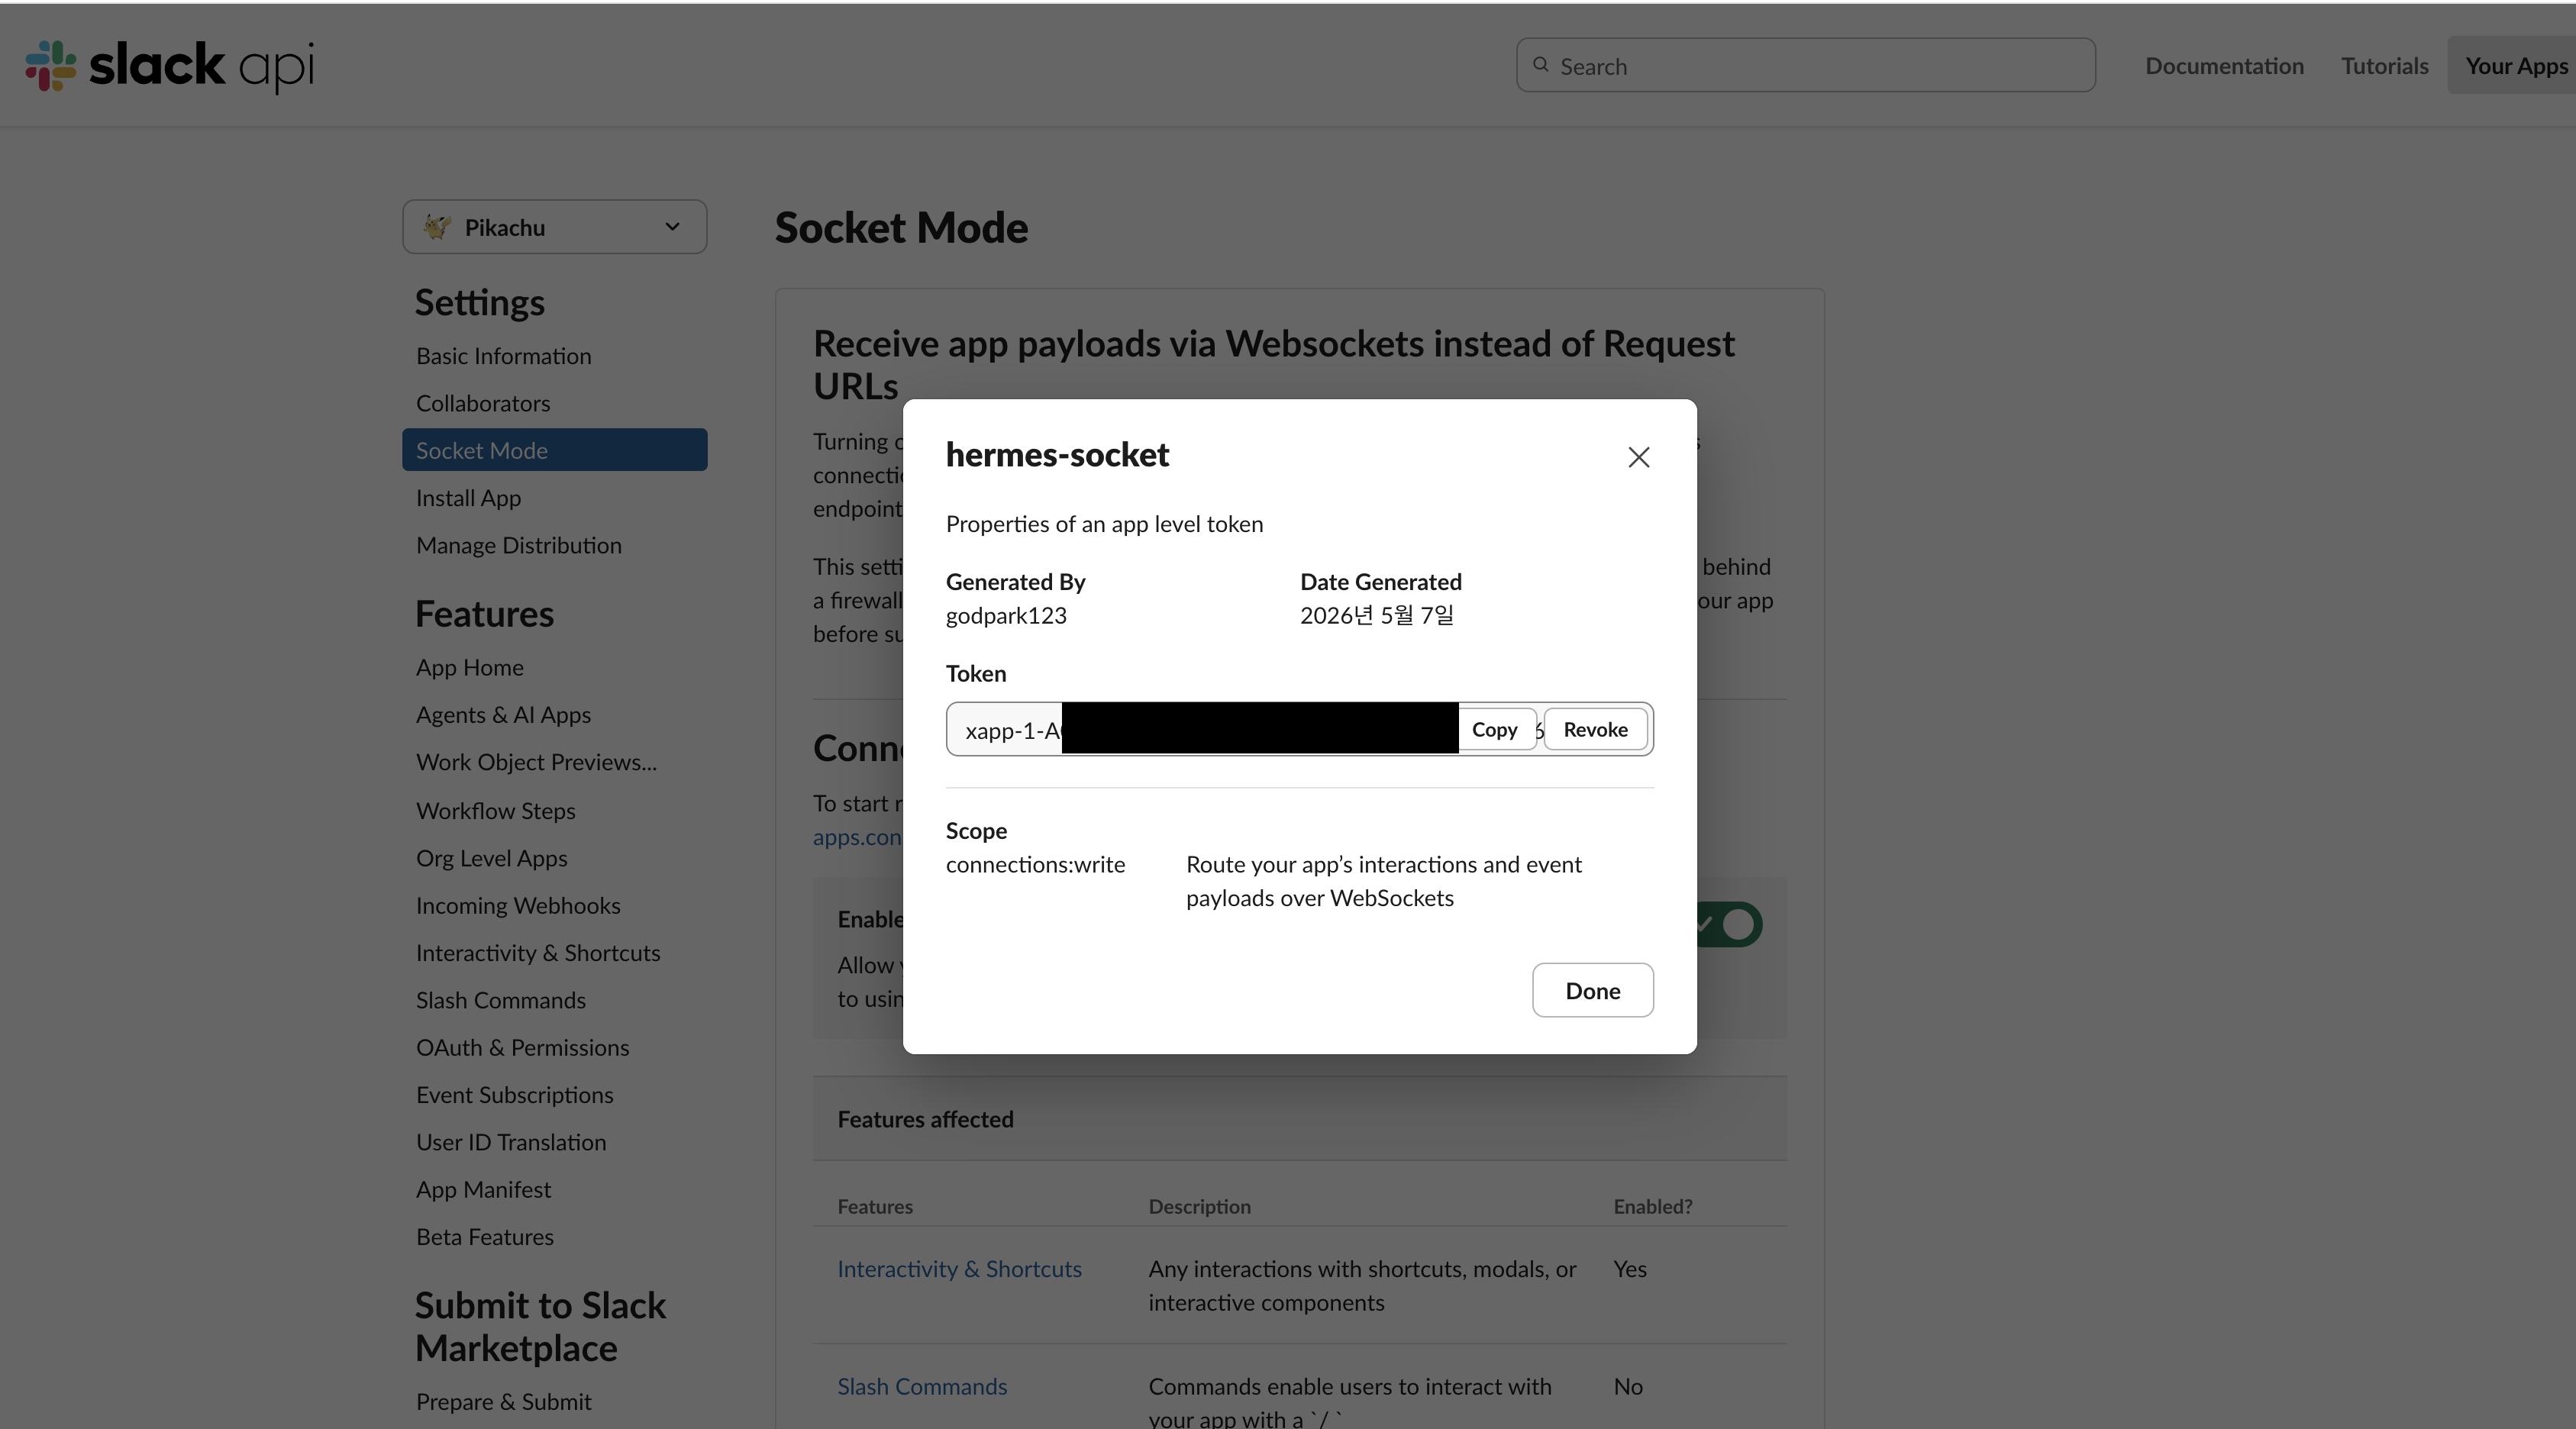Click the Date Generated label

click(1380, 582)
